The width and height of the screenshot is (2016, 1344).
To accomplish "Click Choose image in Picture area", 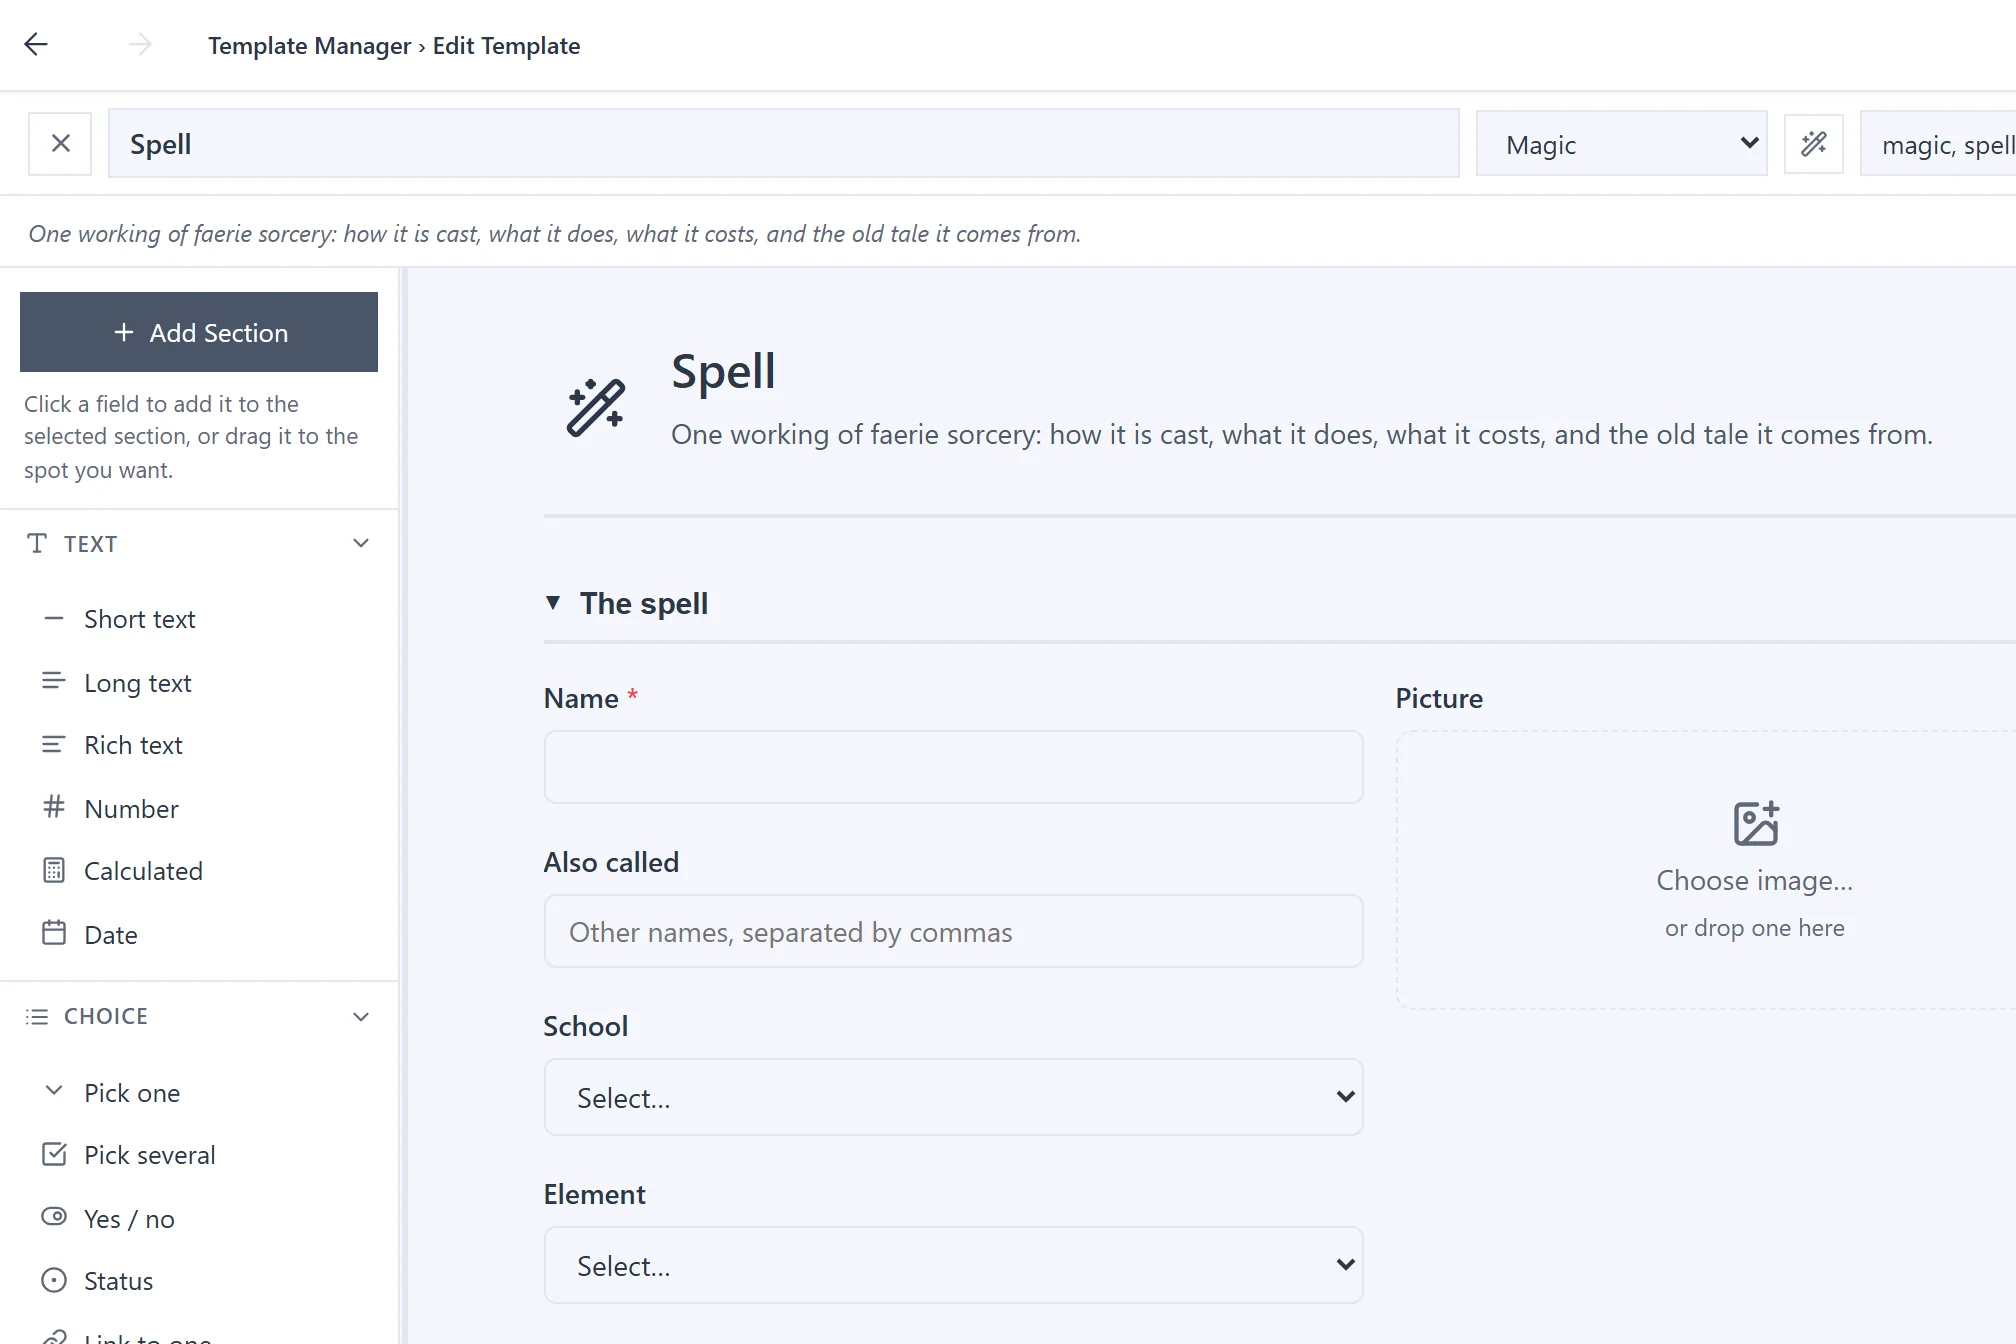I will click(1754, 881).
